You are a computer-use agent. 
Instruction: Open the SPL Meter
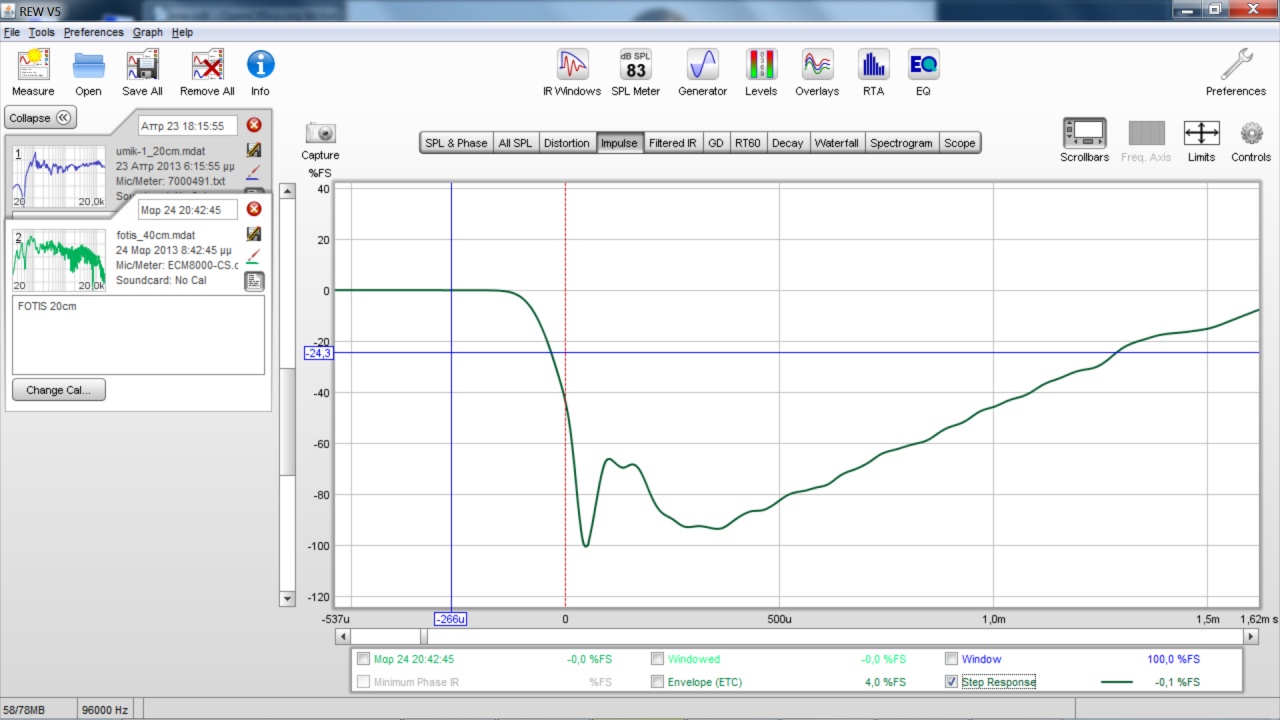(636, 66)
